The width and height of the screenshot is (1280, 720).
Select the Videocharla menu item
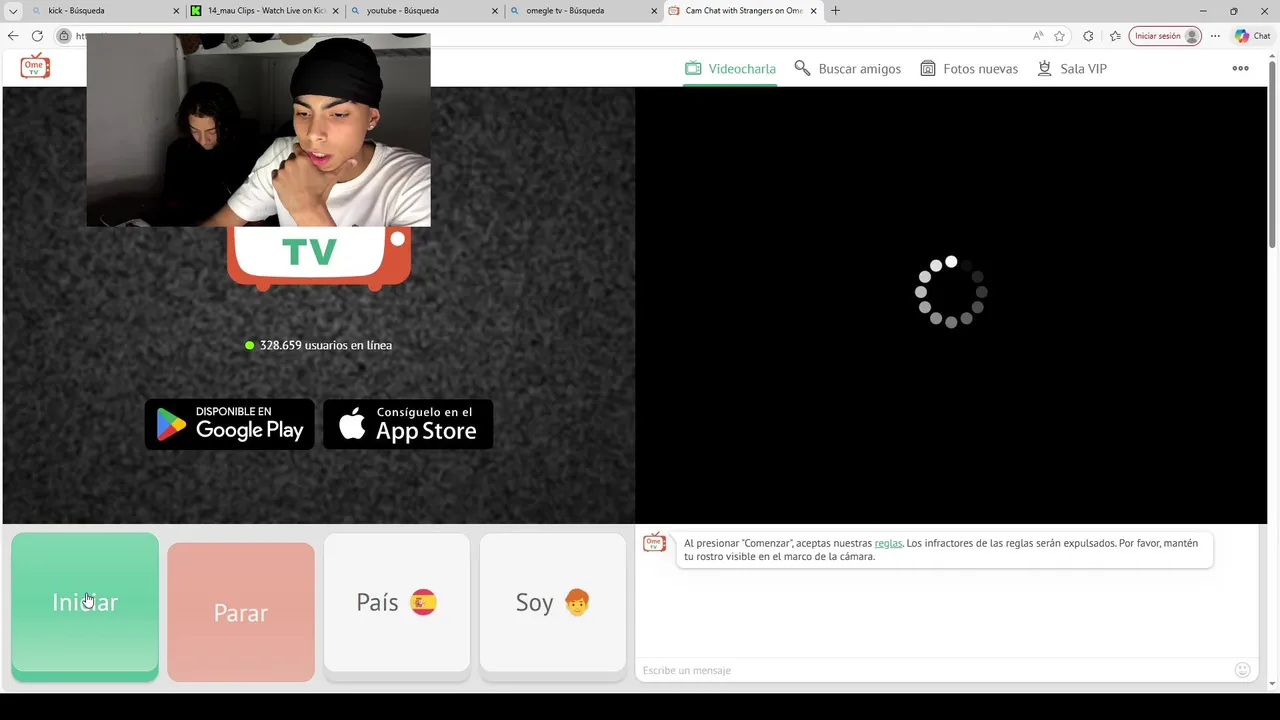pyautogui.click(x=730, y=69)
